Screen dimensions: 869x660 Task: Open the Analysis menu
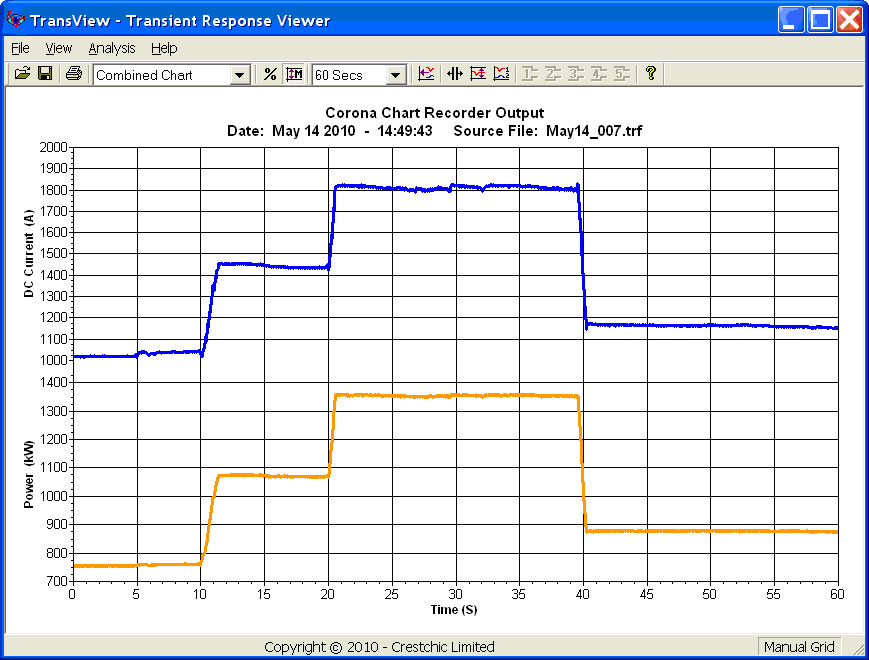112,48
